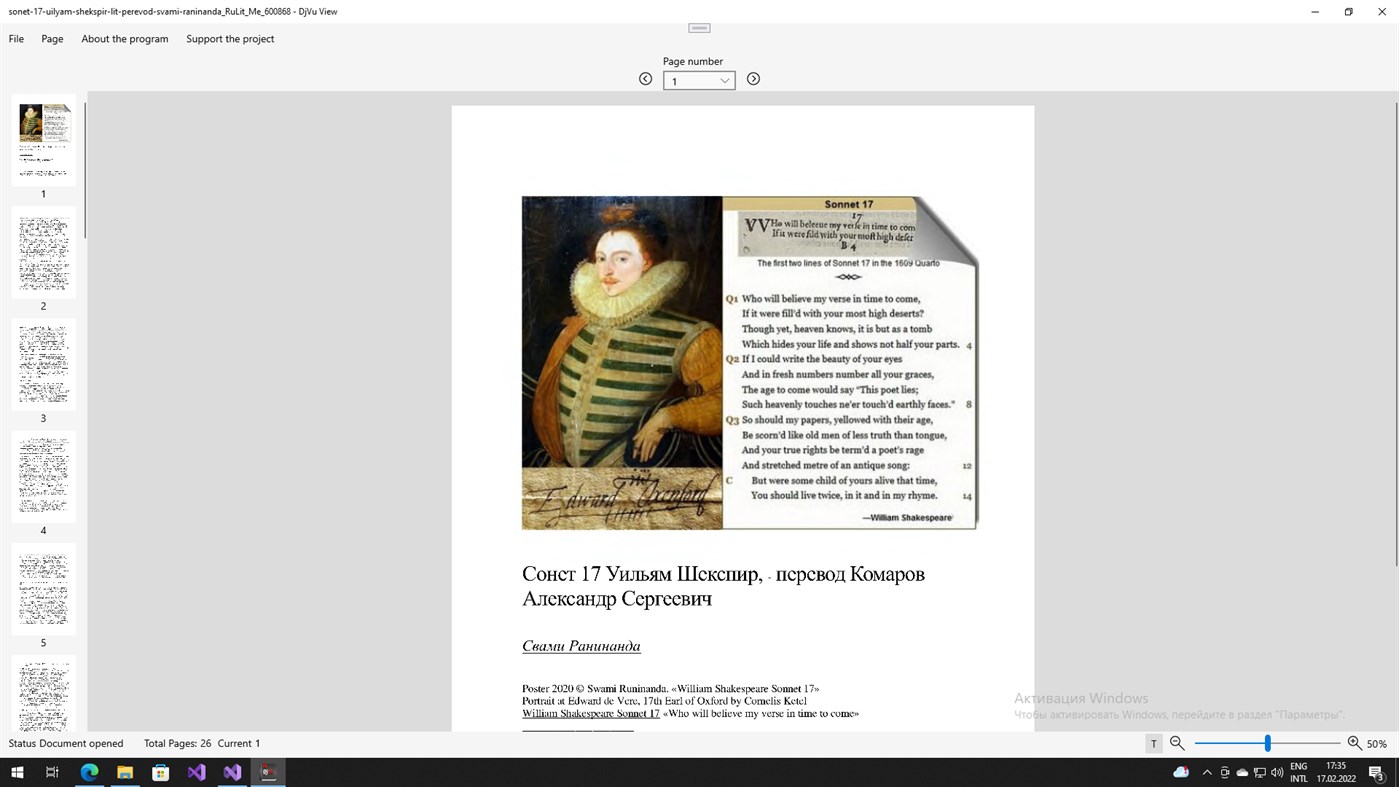Image resolution: width=1399 pixels, height=787 pixels.
Task: Open the second Visual Studio taskbar icon
Action: [232, 772]
